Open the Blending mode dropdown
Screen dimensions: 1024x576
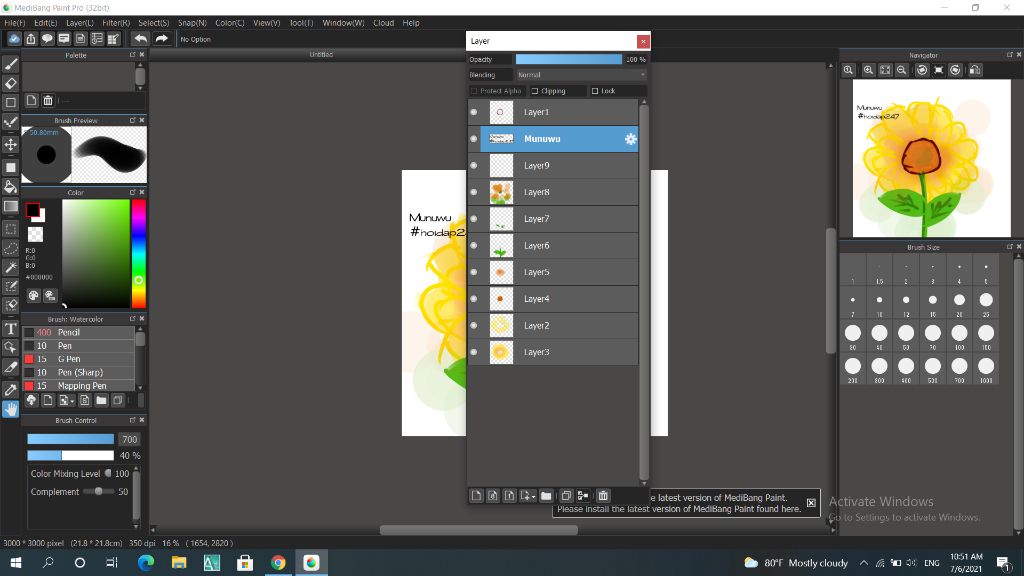click(581, 75)
